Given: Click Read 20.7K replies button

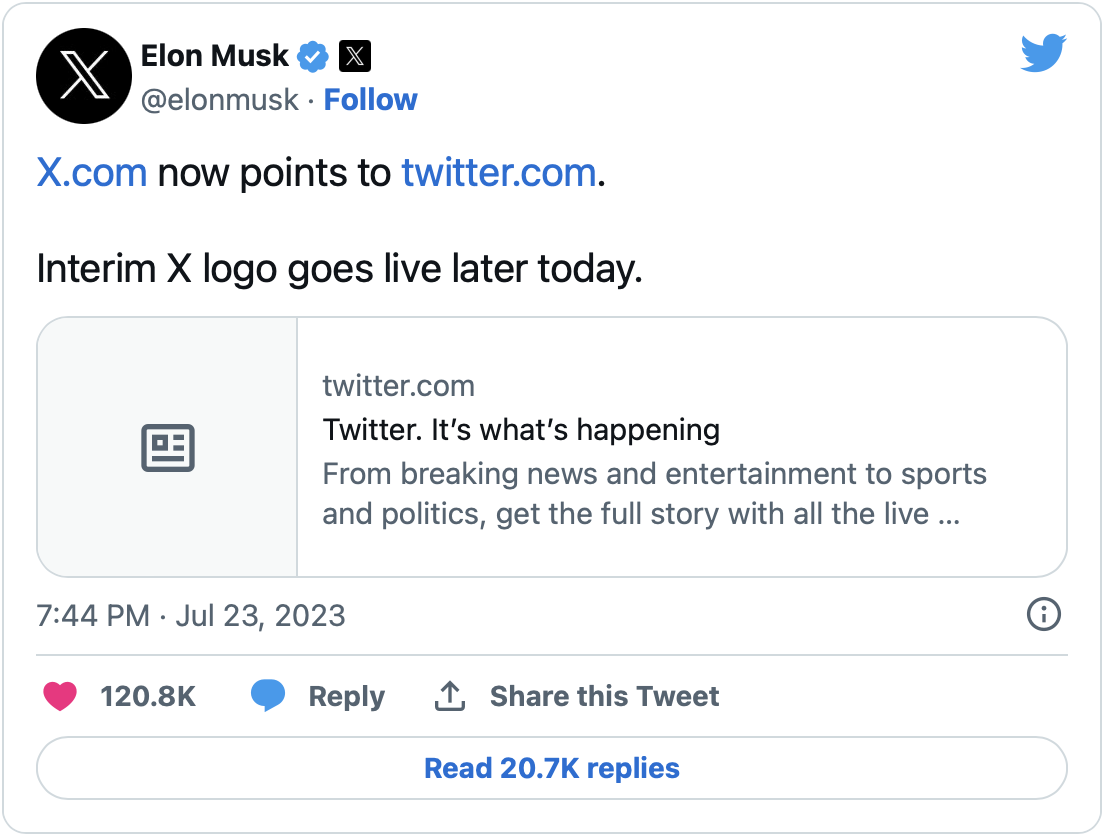Looking at the screenshot, I should pyautogui.click(x=552, y=768).
